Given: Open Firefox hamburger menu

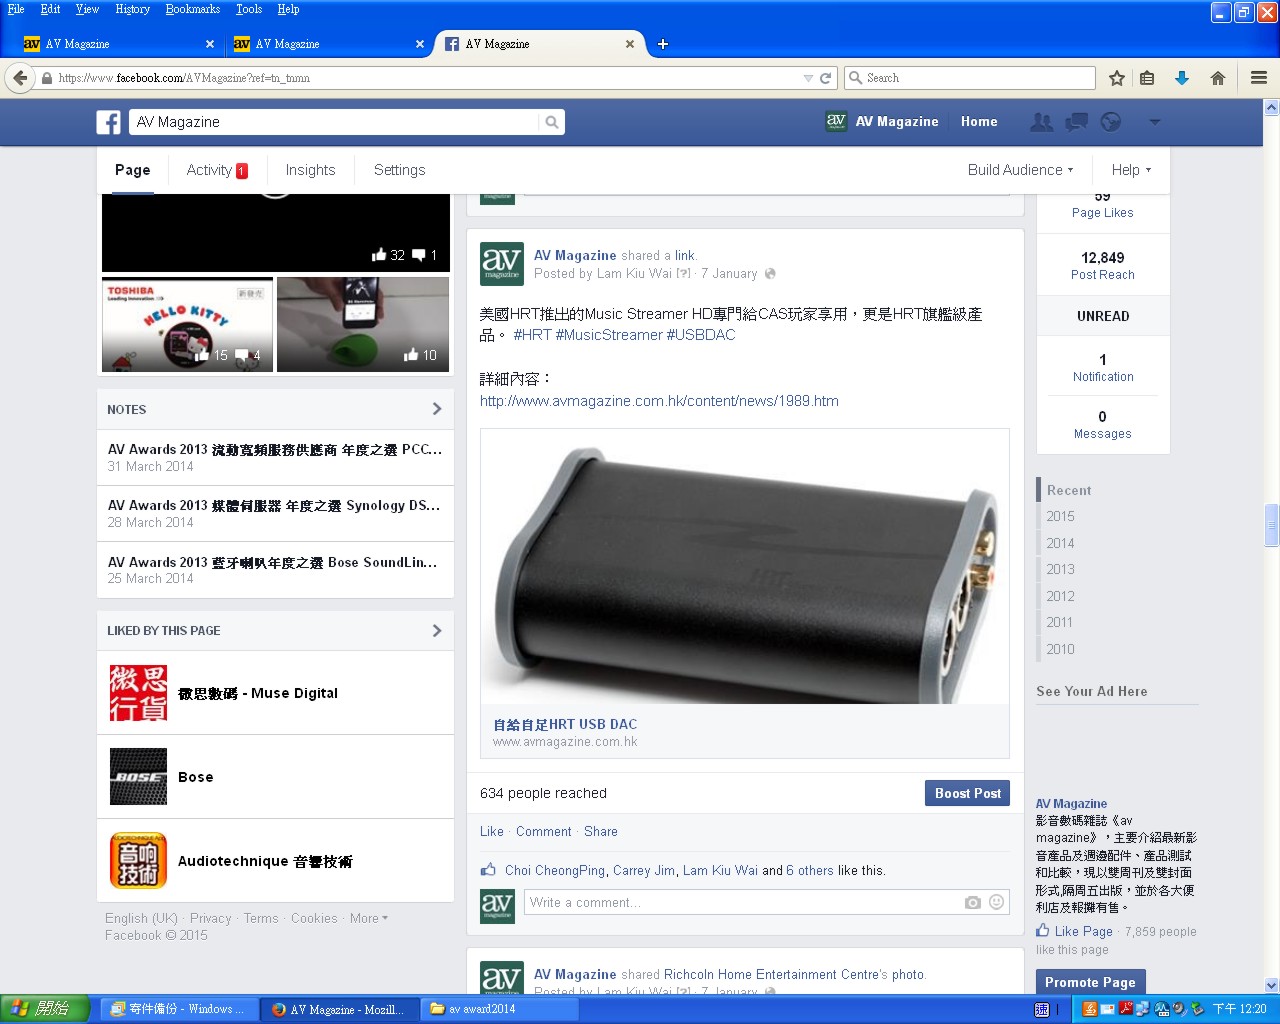Looking at the screenshot, I should (x=1259, y=78).
